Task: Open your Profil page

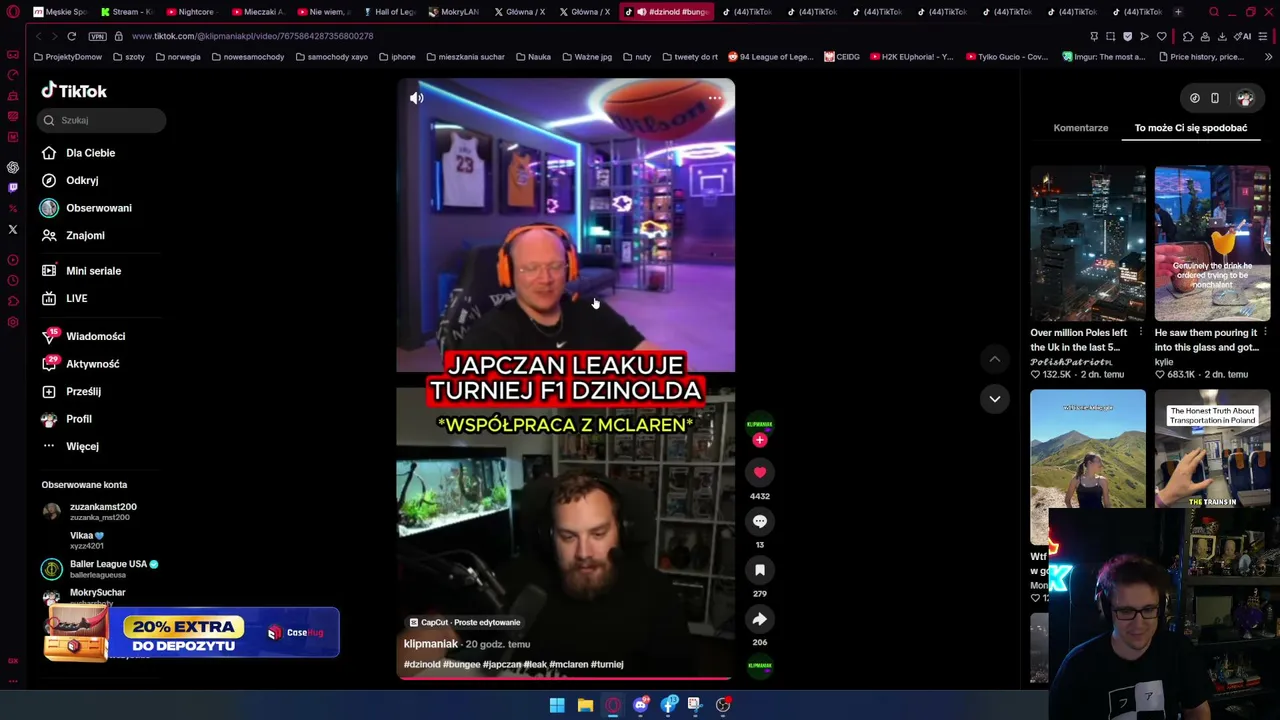Action: coord(67,419)
